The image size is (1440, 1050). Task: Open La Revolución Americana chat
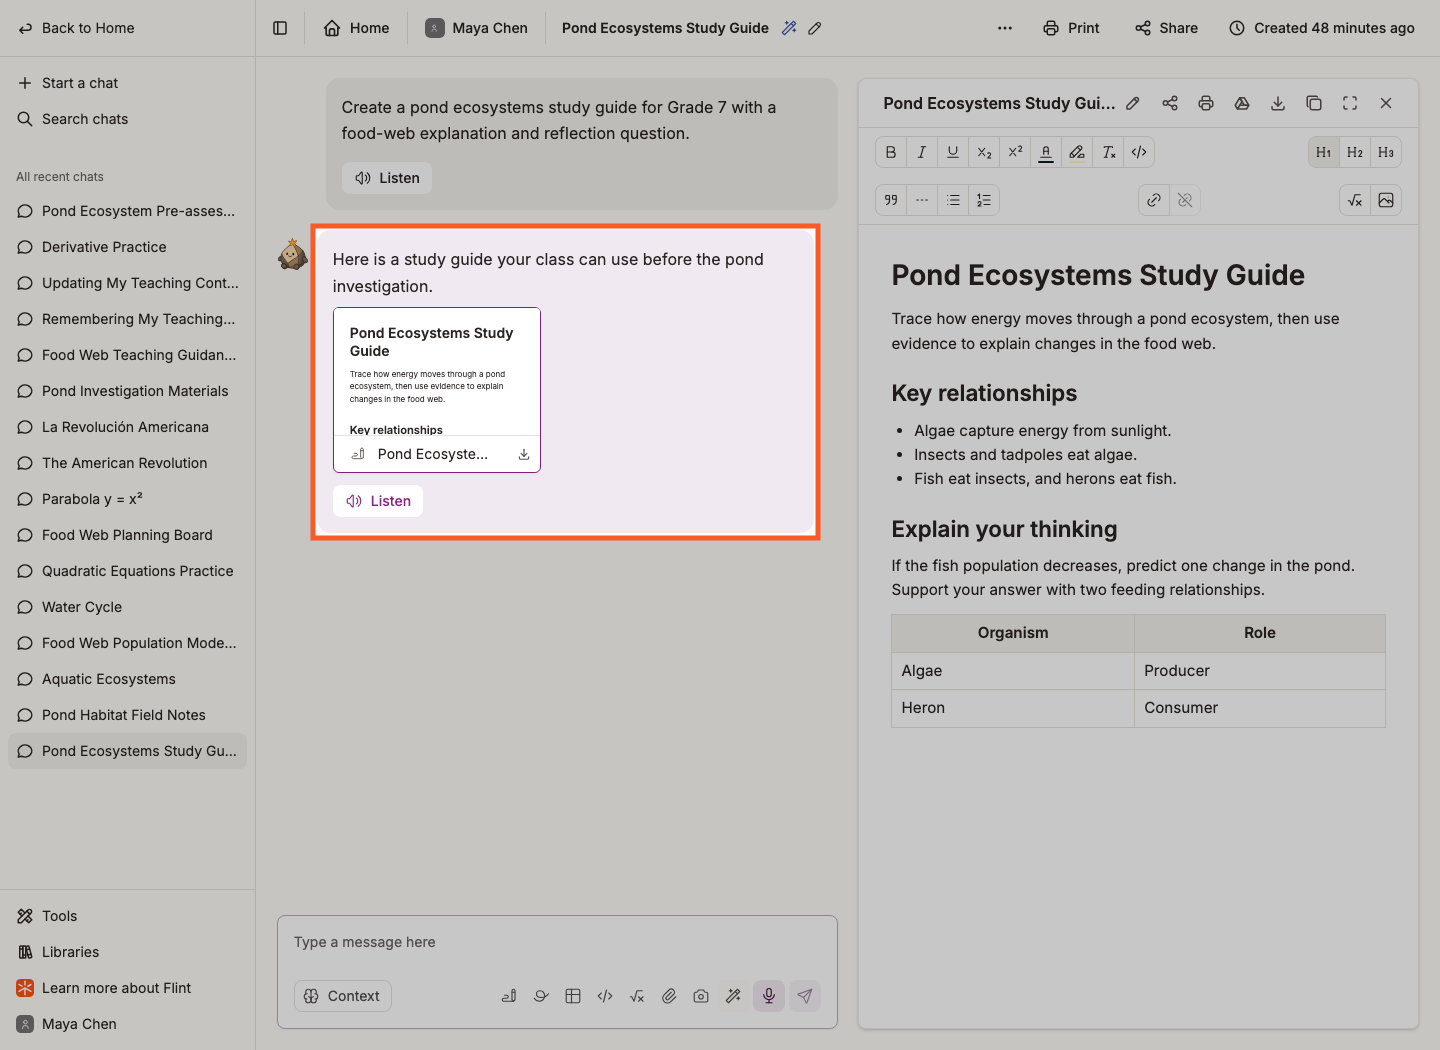click(127, 427)
